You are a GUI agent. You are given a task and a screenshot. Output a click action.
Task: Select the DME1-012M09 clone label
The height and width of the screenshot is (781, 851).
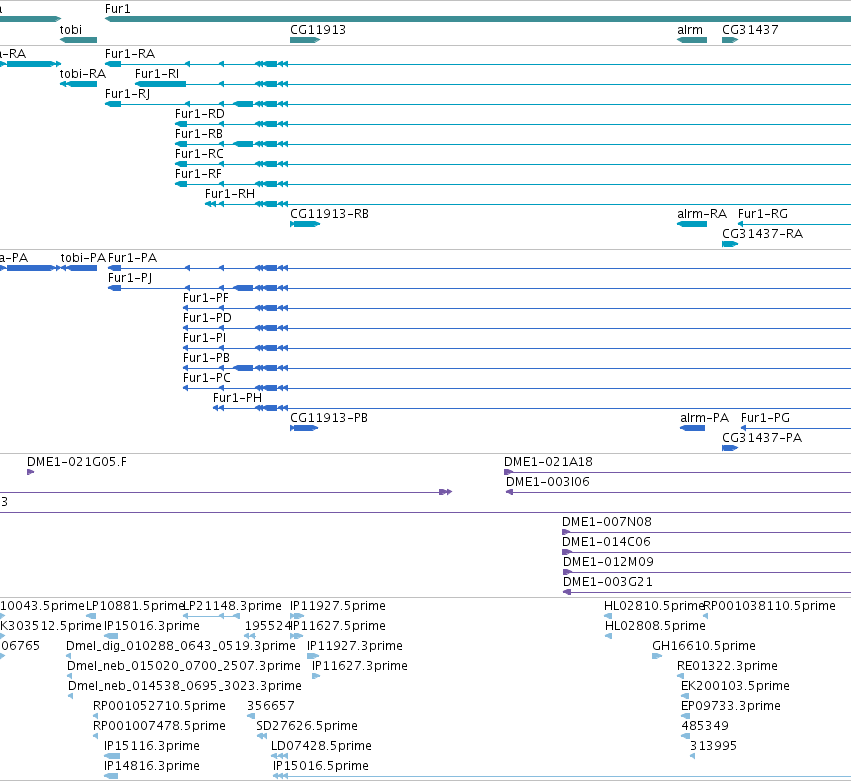pyautogui.click(x=608, y=562)
